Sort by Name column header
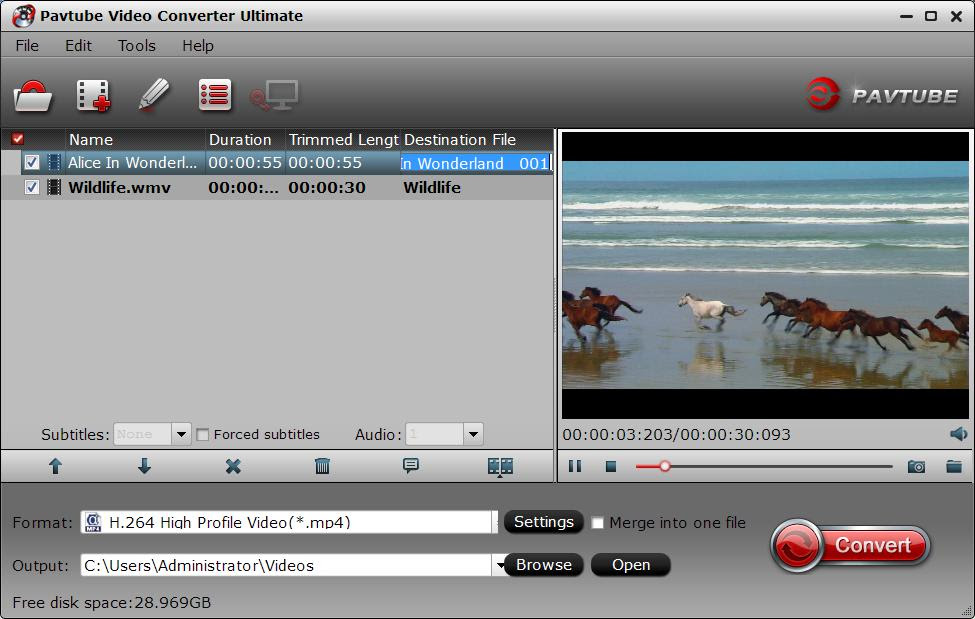The height and width of the screenshot is (619, 975). click(135, 139)
